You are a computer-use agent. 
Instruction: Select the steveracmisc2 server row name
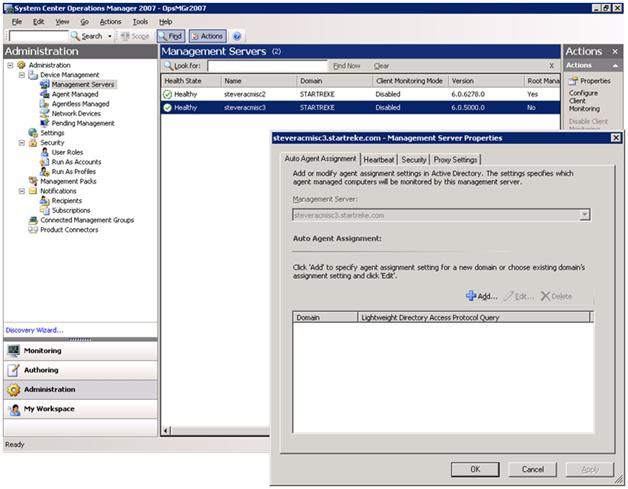pyautogui.click(x=245, y=94)
